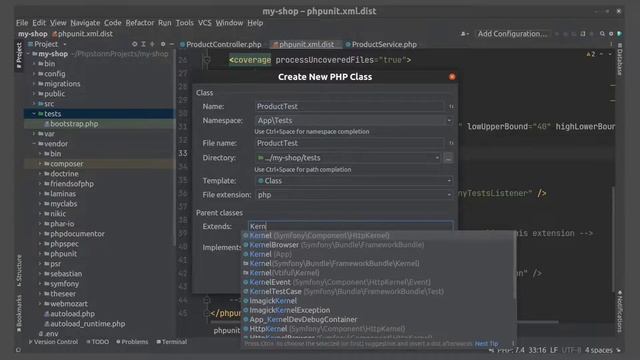Open the VCS menu
The height and width of the screenshot is (360, 640).
[204, 23]
